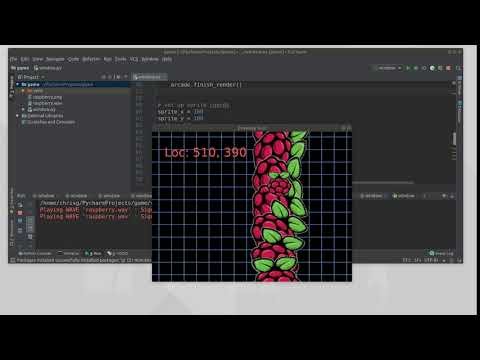480x360 pixels.
Task: Click the Debug bug icon in toolbar
Action: pyautogui.click(x=416, y=68)
